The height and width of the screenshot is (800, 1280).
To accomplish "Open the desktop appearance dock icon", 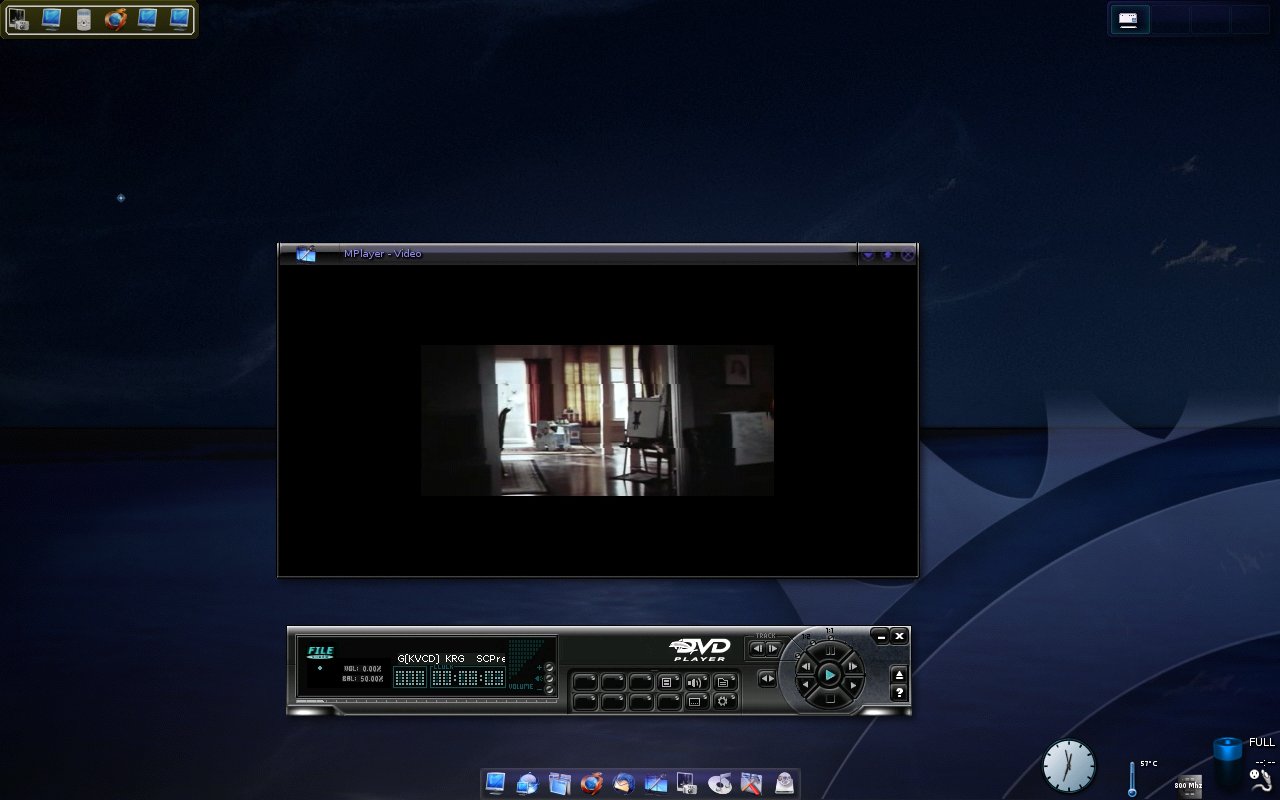I will pyautogui.click(x=656, y=783).
